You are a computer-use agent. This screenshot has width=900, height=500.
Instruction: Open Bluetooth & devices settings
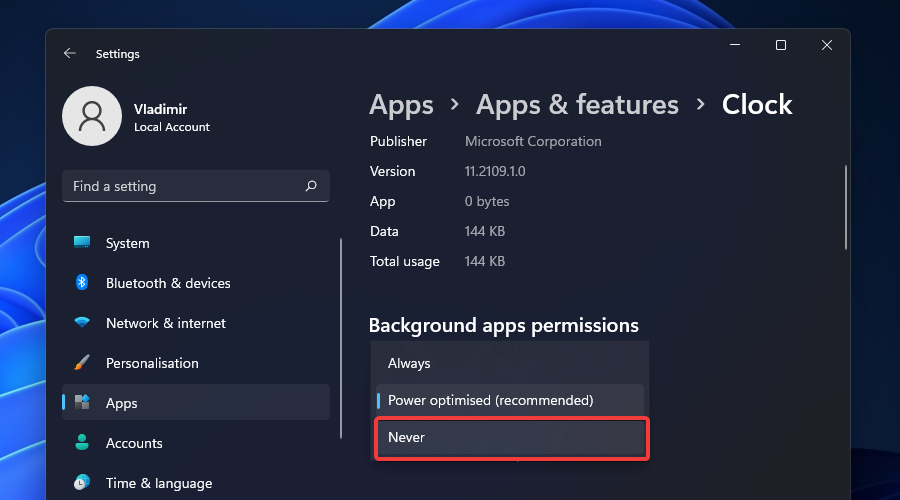pos(196,283)
